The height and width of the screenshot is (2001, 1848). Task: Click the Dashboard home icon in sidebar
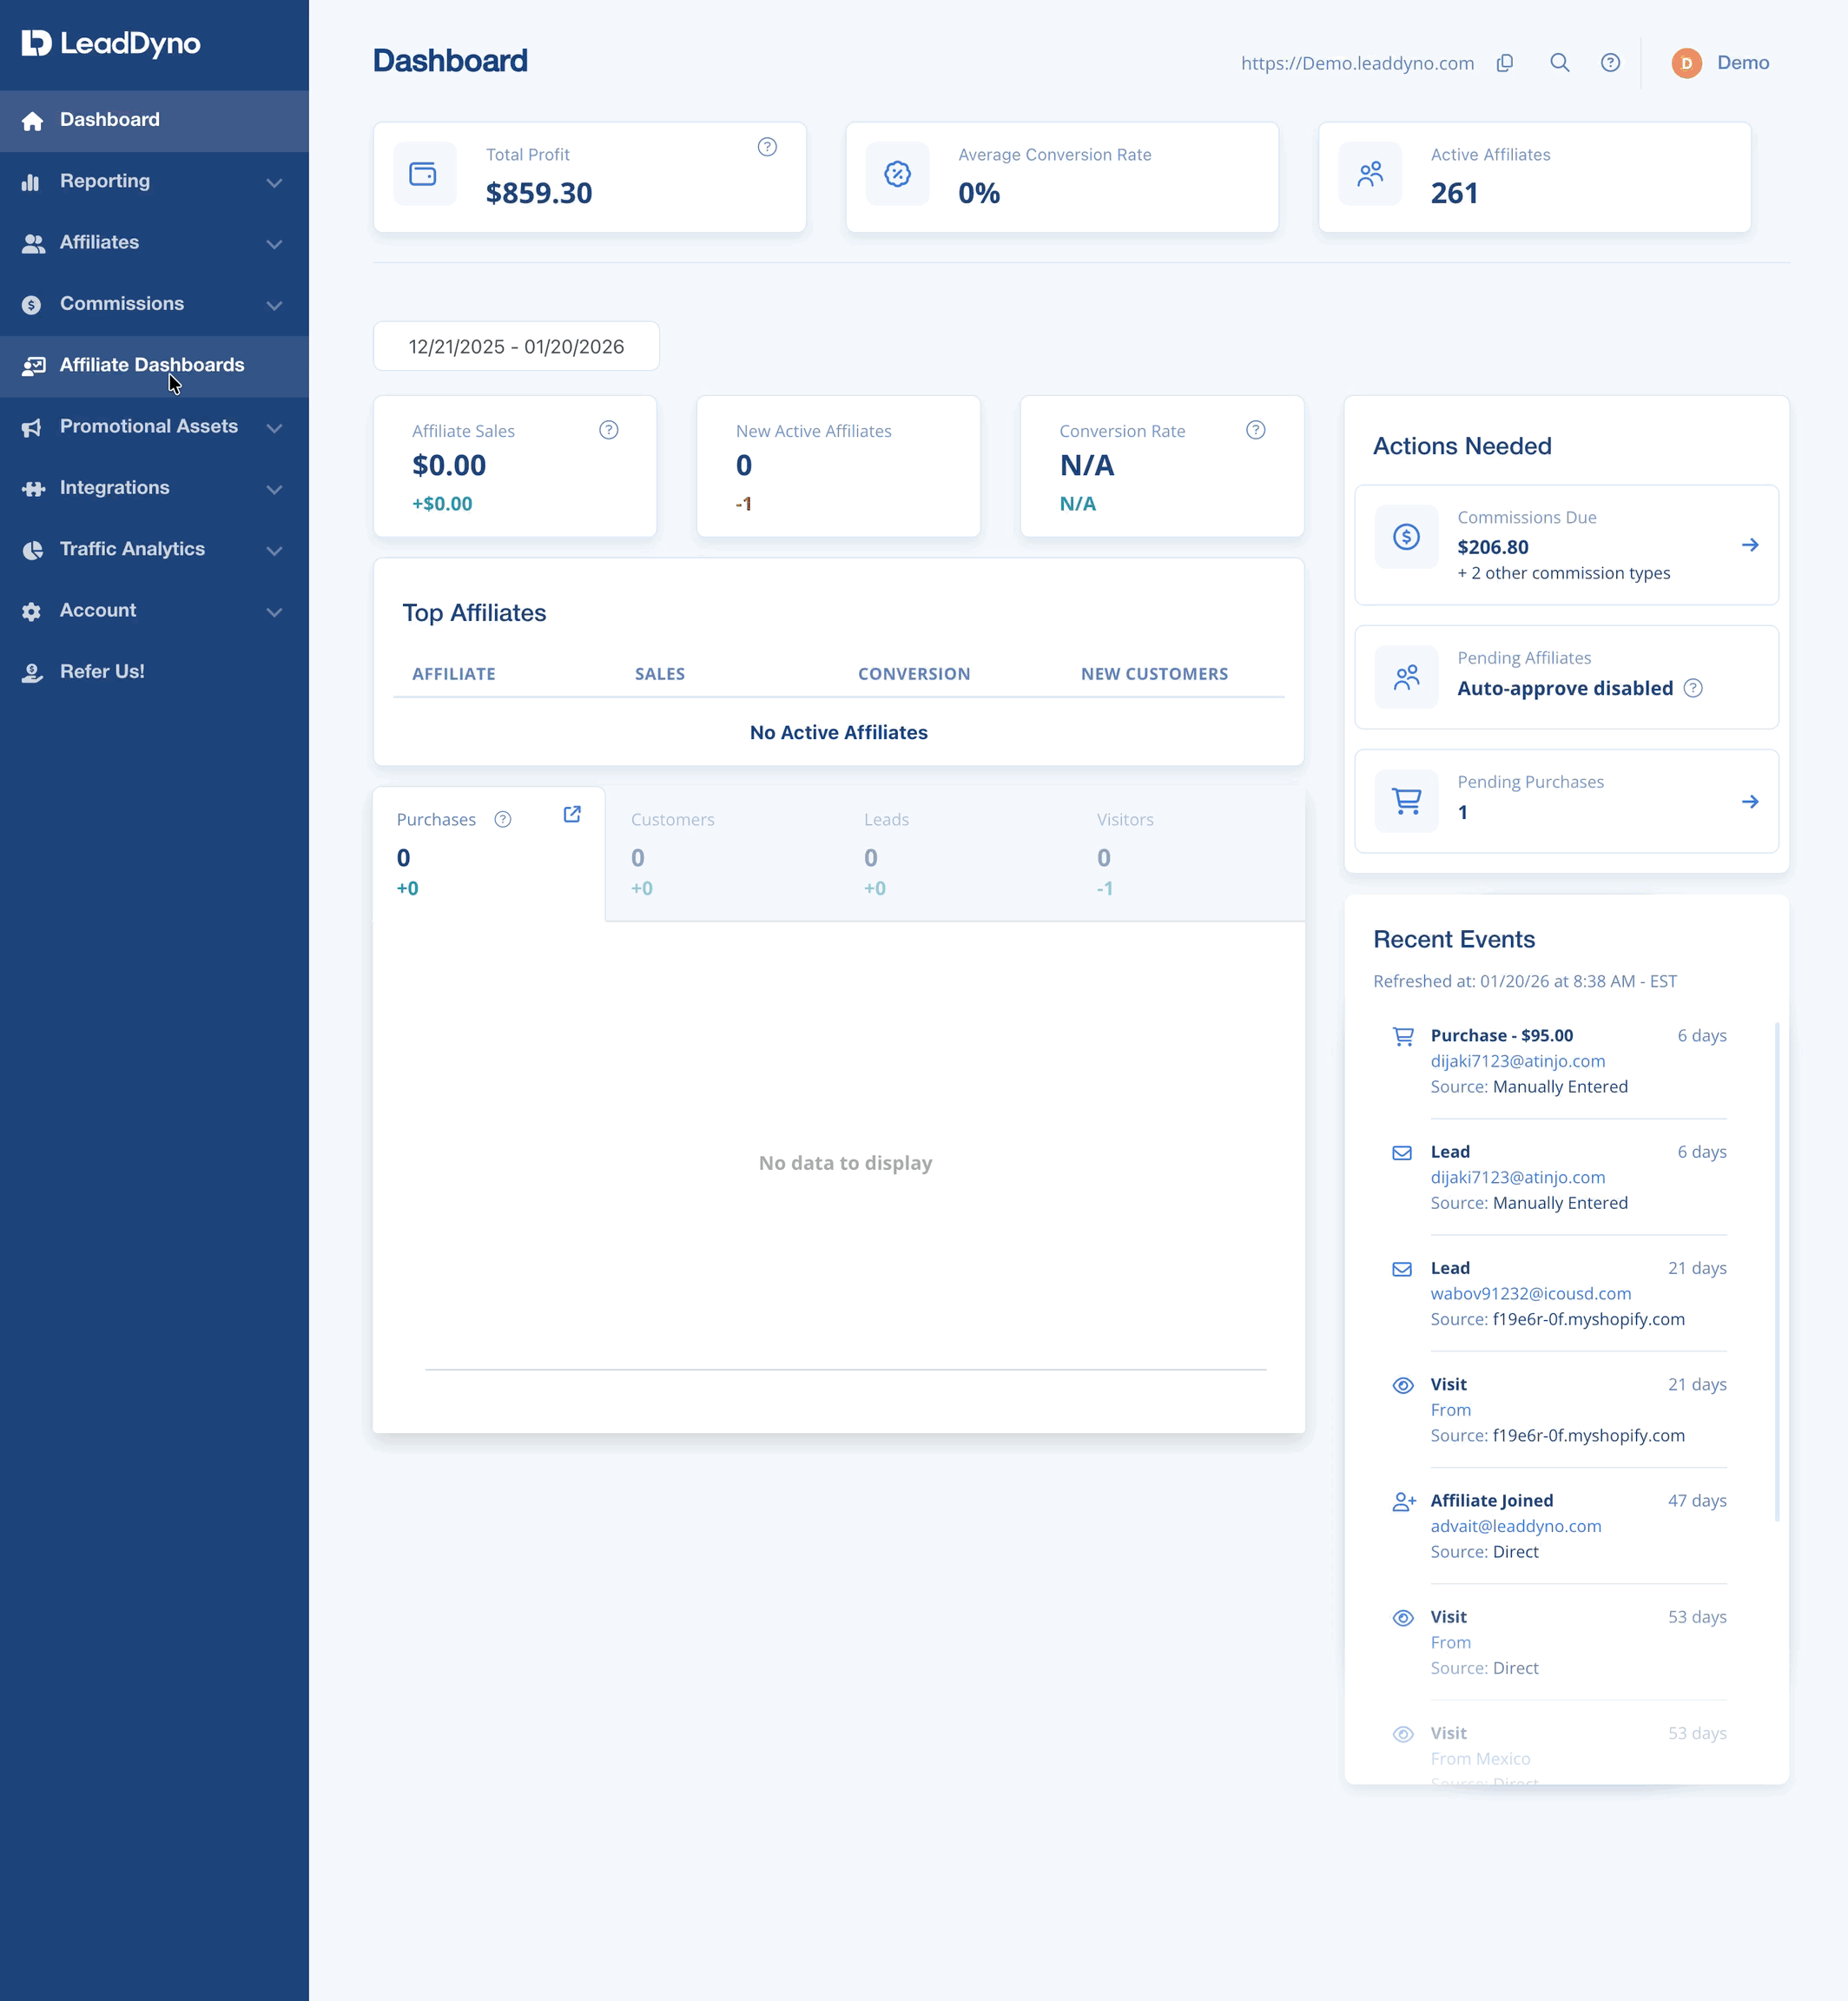tap(32, 121)
